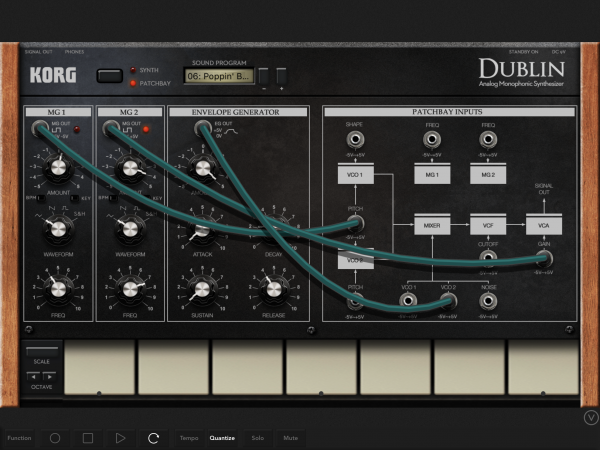Click the play triangle button

tap(121, 438)
